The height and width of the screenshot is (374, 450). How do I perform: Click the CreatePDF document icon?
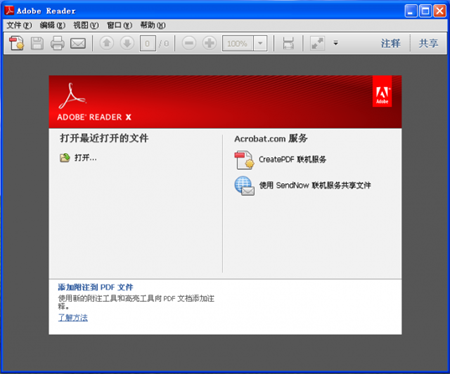point(244,160)
